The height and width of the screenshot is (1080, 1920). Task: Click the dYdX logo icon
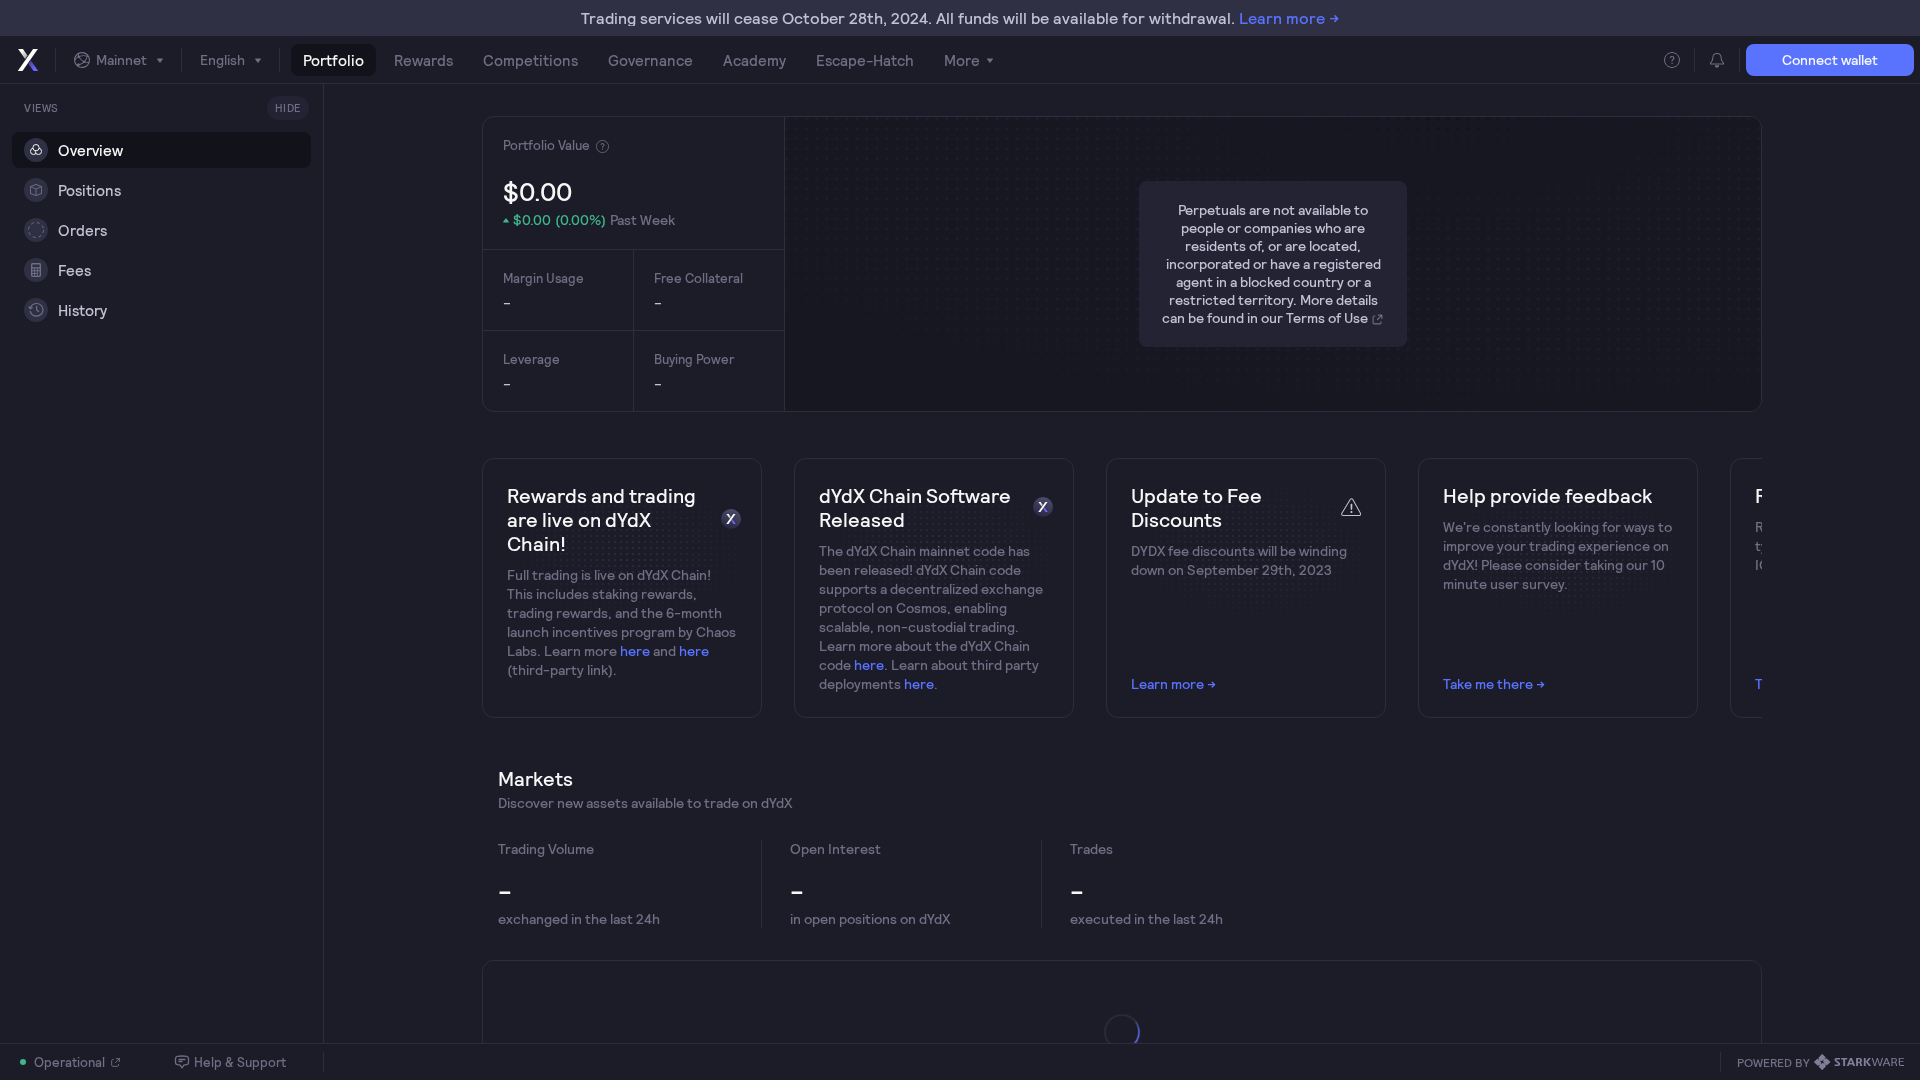28,60
